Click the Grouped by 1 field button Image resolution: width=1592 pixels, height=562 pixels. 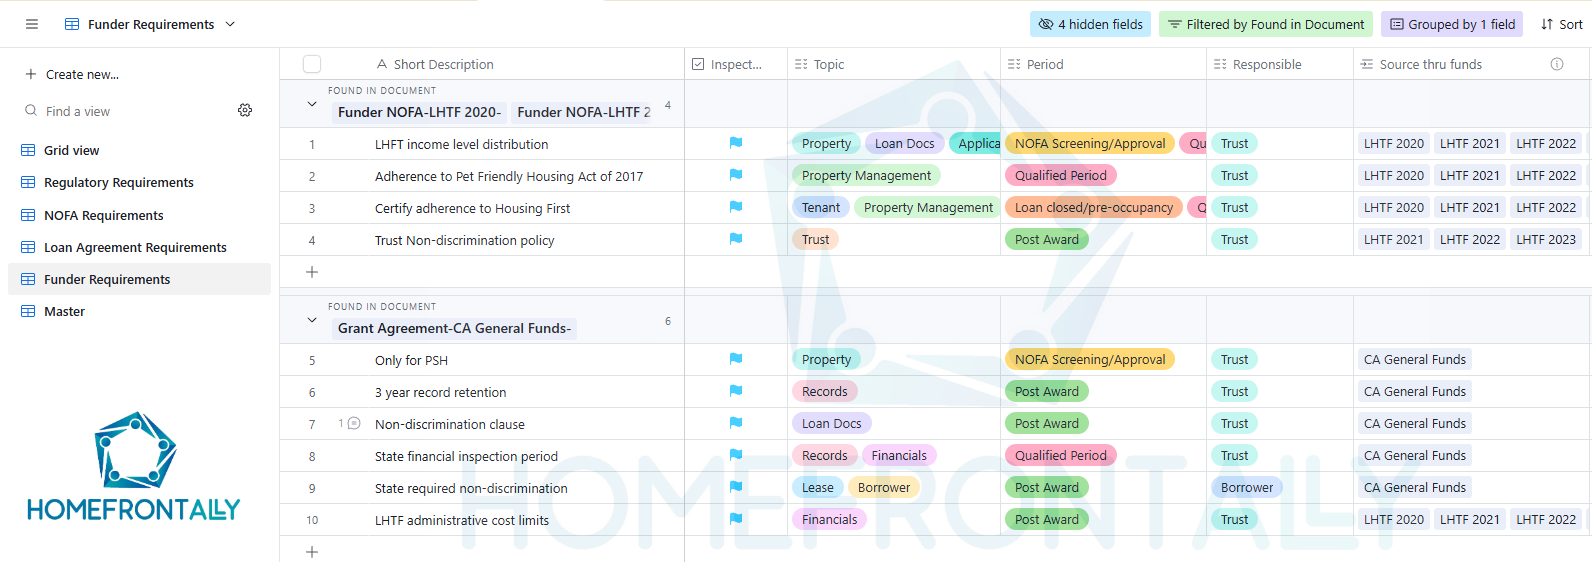pyautogui.click(x=1451, y=24)
